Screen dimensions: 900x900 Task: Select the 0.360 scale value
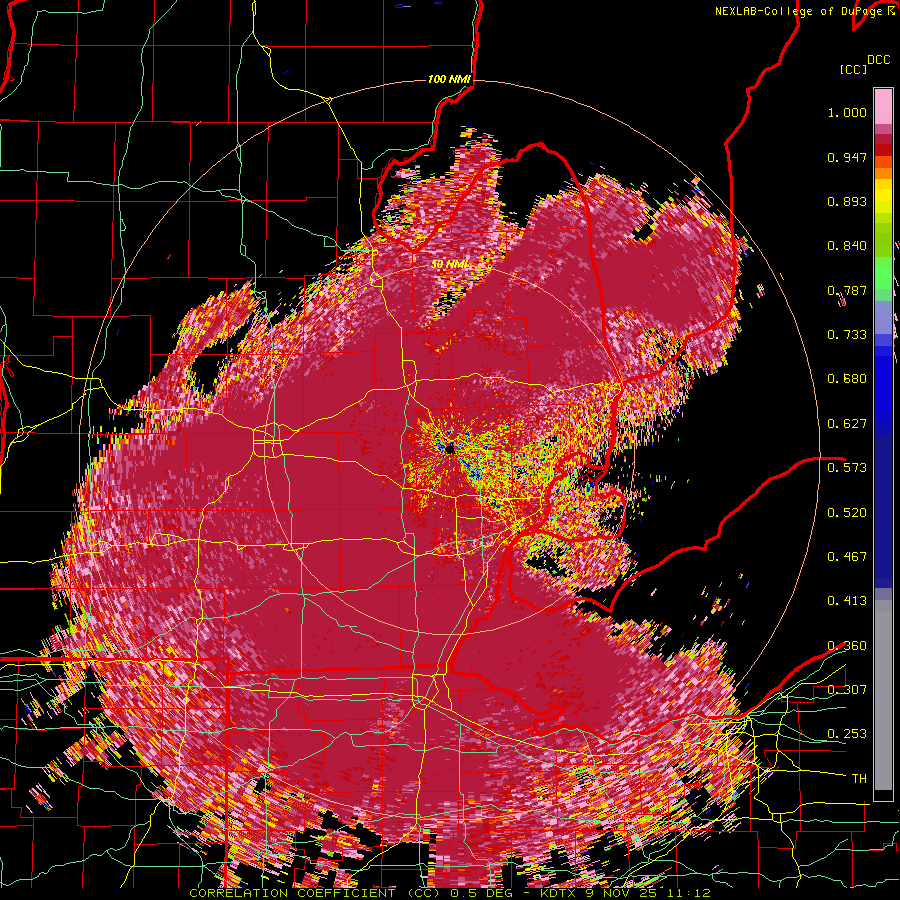847,646
